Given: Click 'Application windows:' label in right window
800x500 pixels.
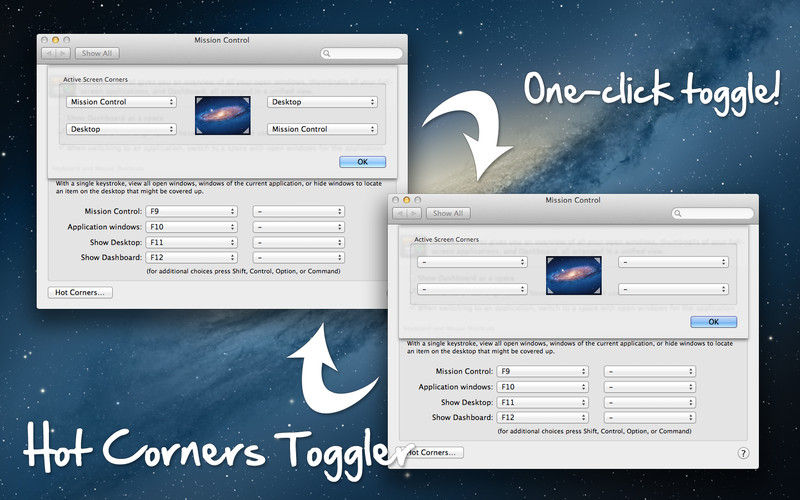Looking at the screenshot, I should (x=456, y=387).
